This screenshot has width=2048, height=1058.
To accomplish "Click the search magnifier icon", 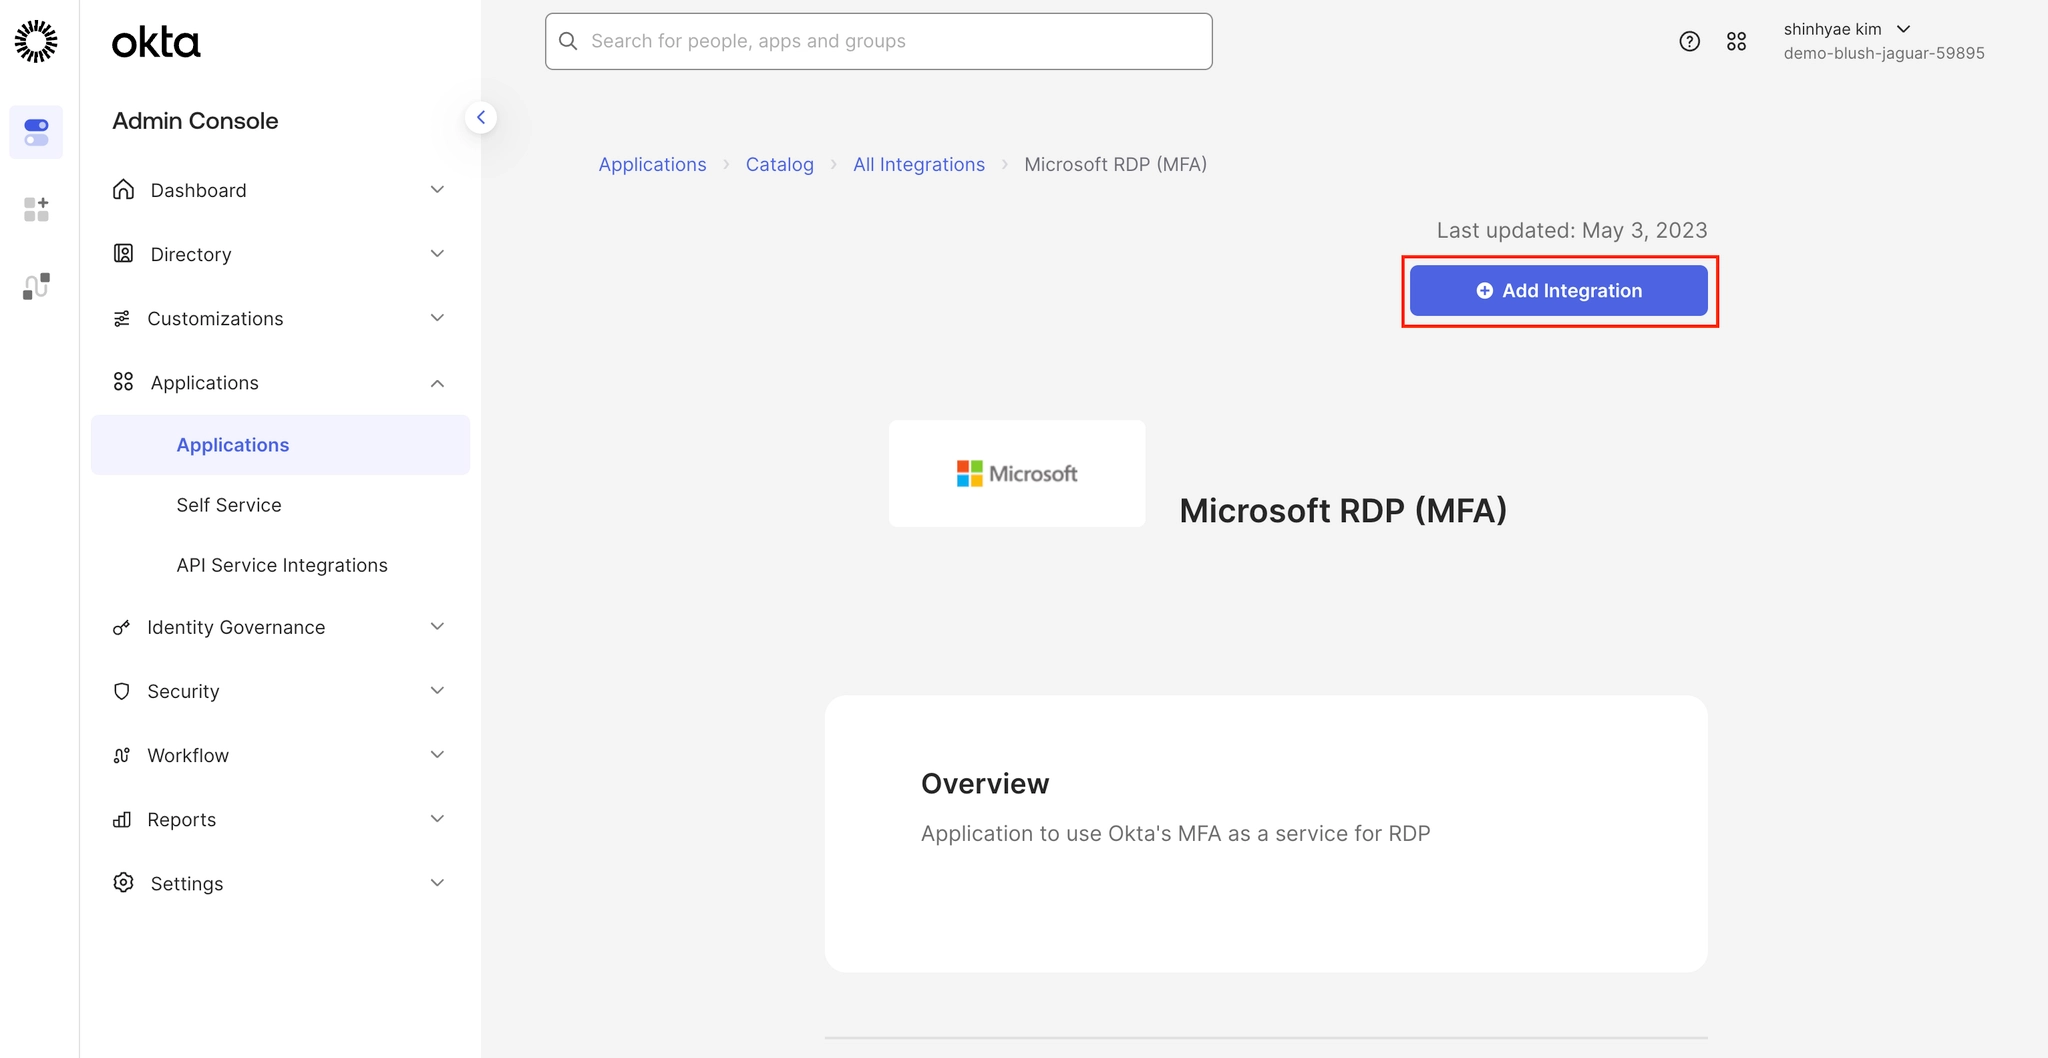I will pos(568,41).
